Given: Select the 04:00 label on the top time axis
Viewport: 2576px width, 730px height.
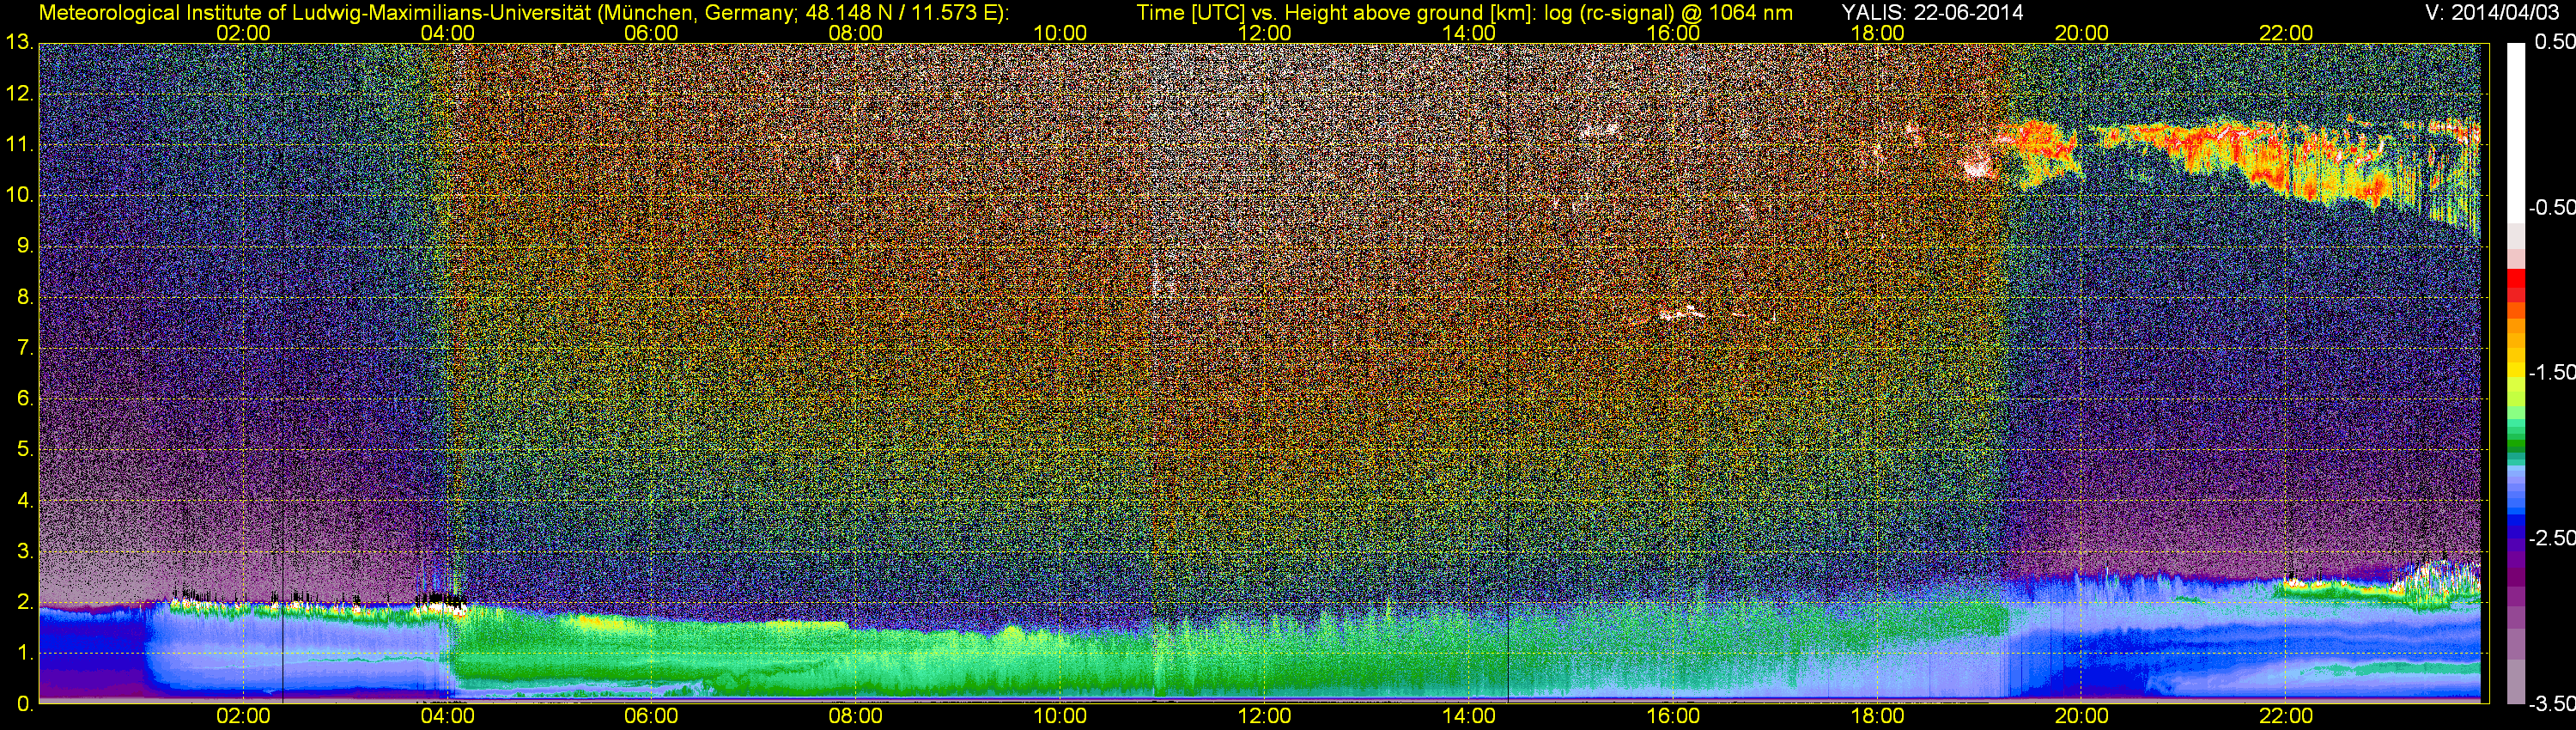Looking at the screenshot, I should [447, 33].
